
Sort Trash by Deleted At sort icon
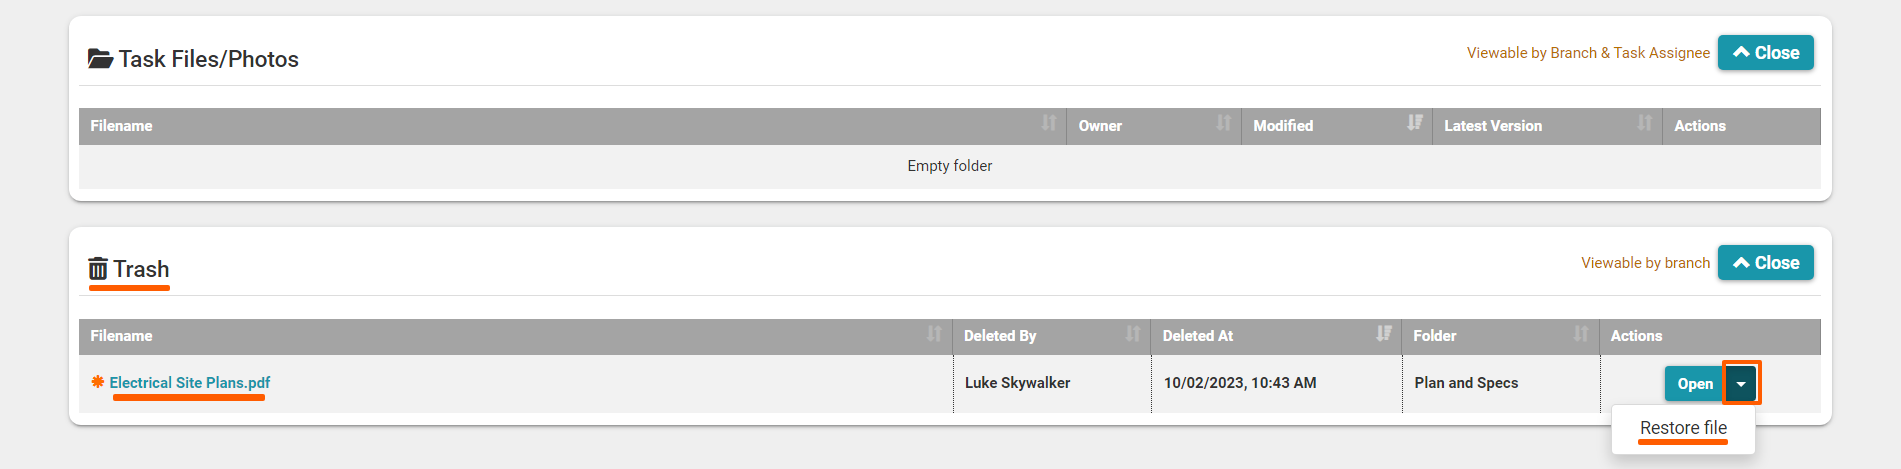pos(1383,334)
